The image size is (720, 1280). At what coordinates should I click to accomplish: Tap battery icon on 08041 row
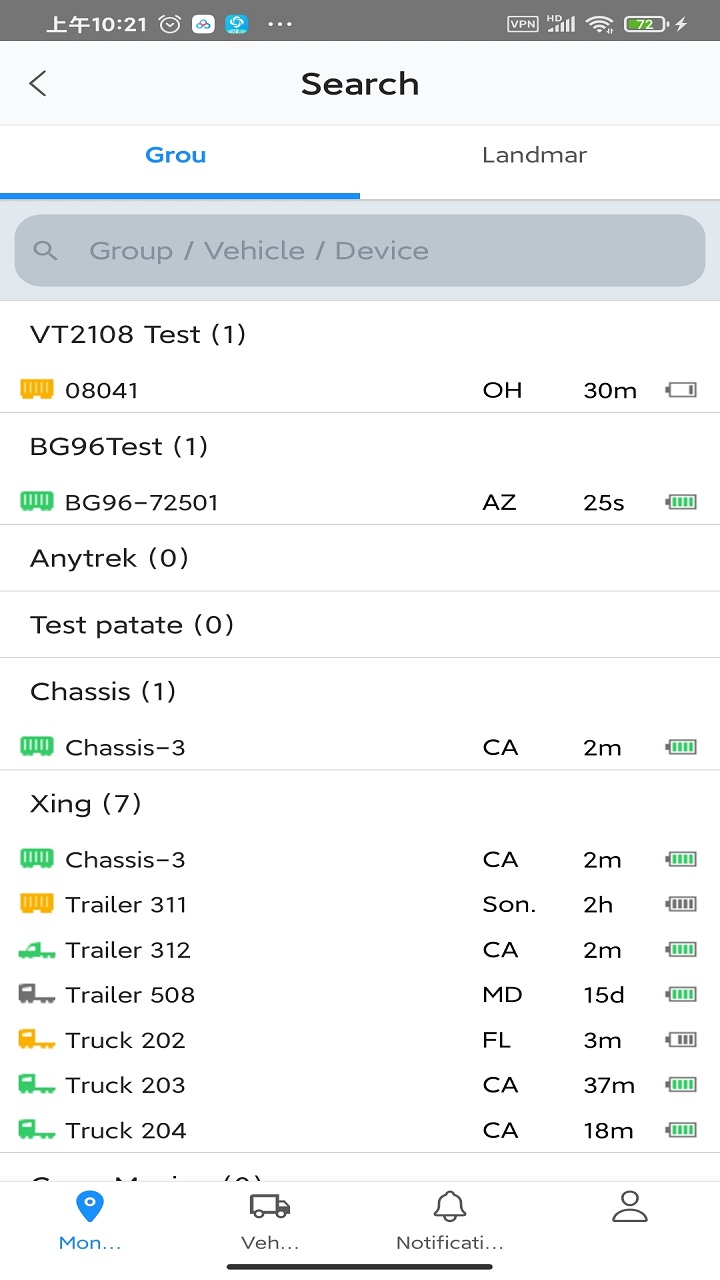[x=681, y=390]
